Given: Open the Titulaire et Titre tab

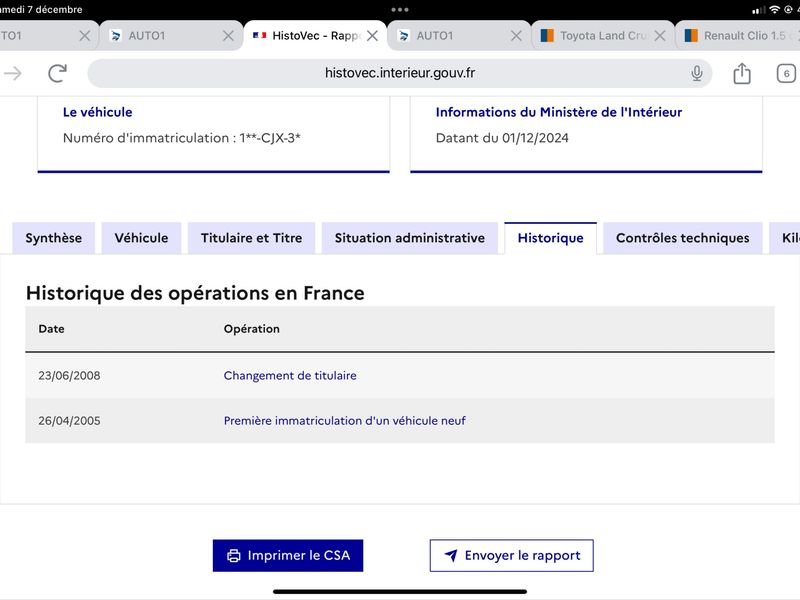Looking at the screenshot, I should 252,238.
